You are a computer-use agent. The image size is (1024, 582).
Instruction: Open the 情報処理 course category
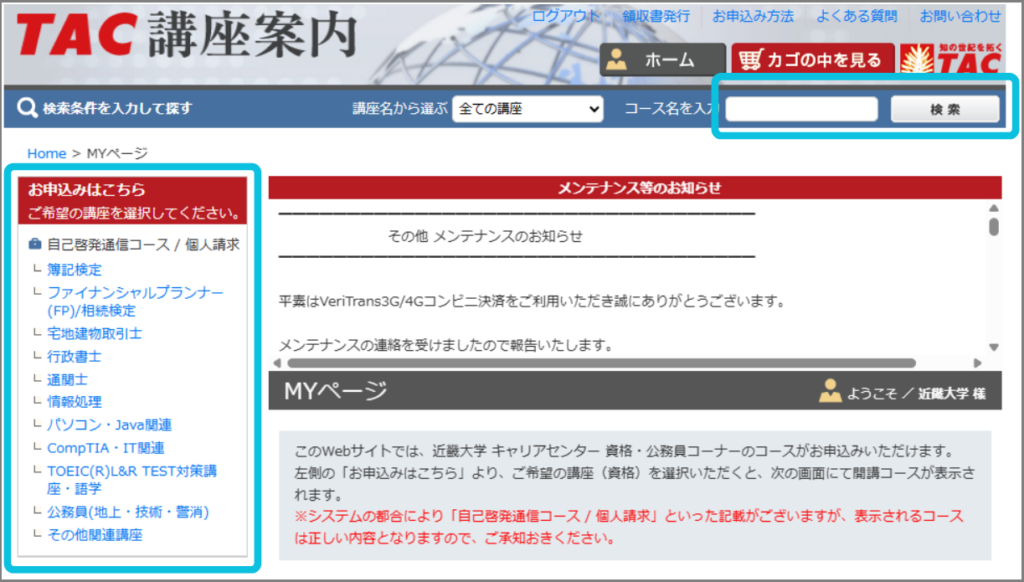(74, 402)
